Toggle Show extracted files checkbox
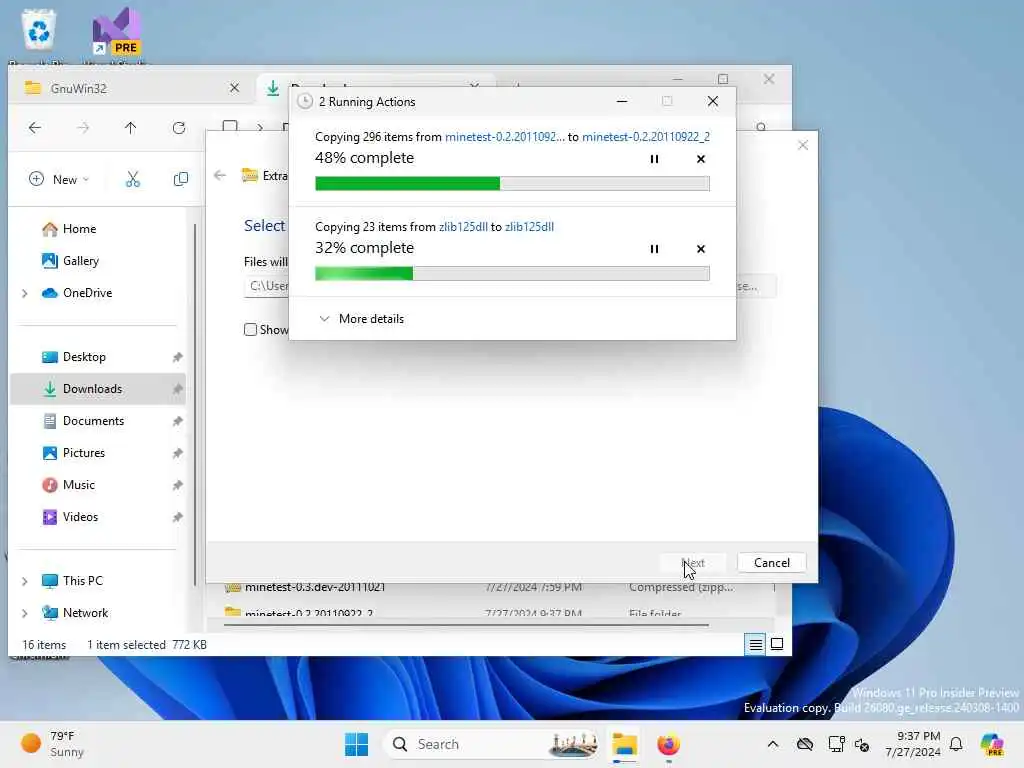The height and width of the screenshot is (768, 1024). (x=250, y=330)
